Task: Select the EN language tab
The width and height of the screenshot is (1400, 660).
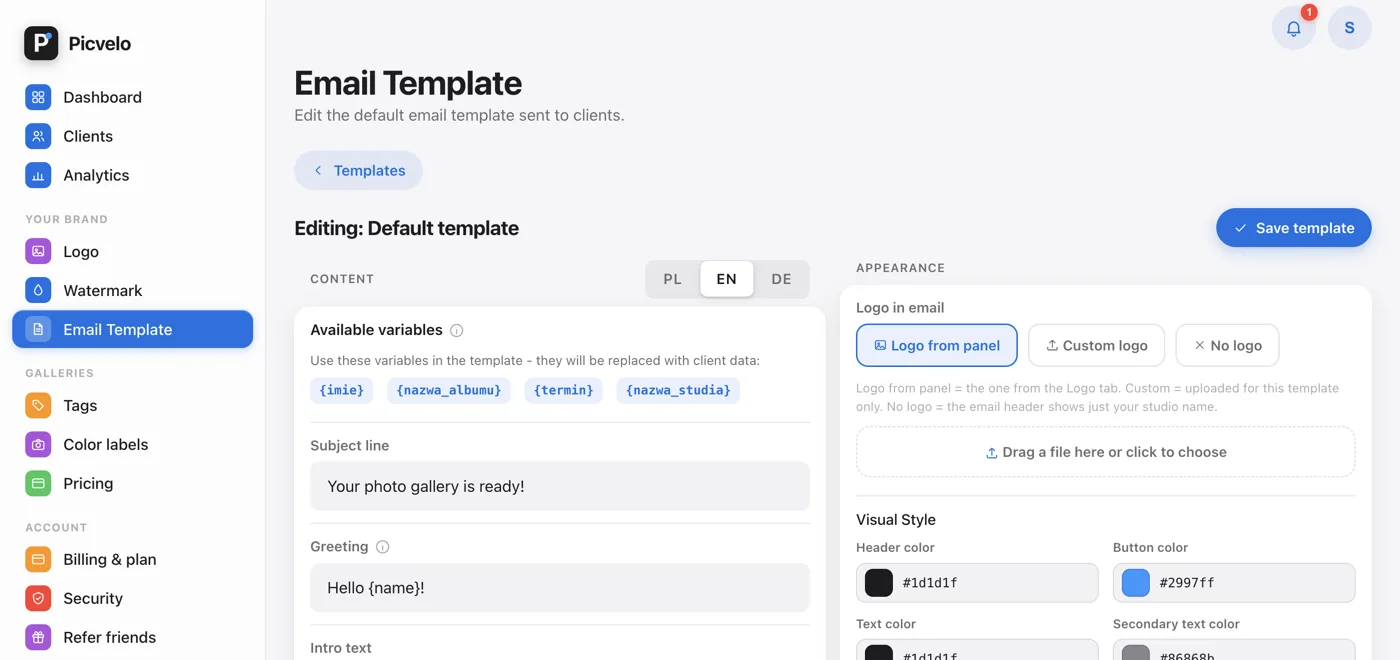Action: click(x=727, y=279)
